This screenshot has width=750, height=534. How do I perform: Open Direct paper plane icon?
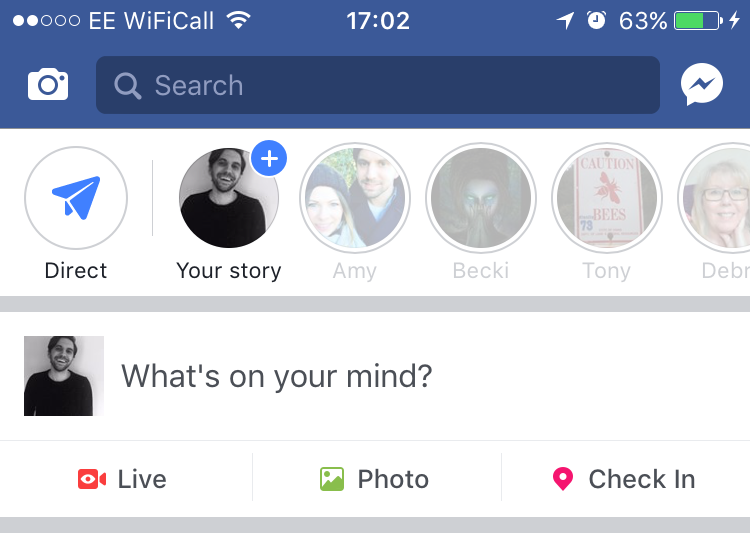coord(76,198)
